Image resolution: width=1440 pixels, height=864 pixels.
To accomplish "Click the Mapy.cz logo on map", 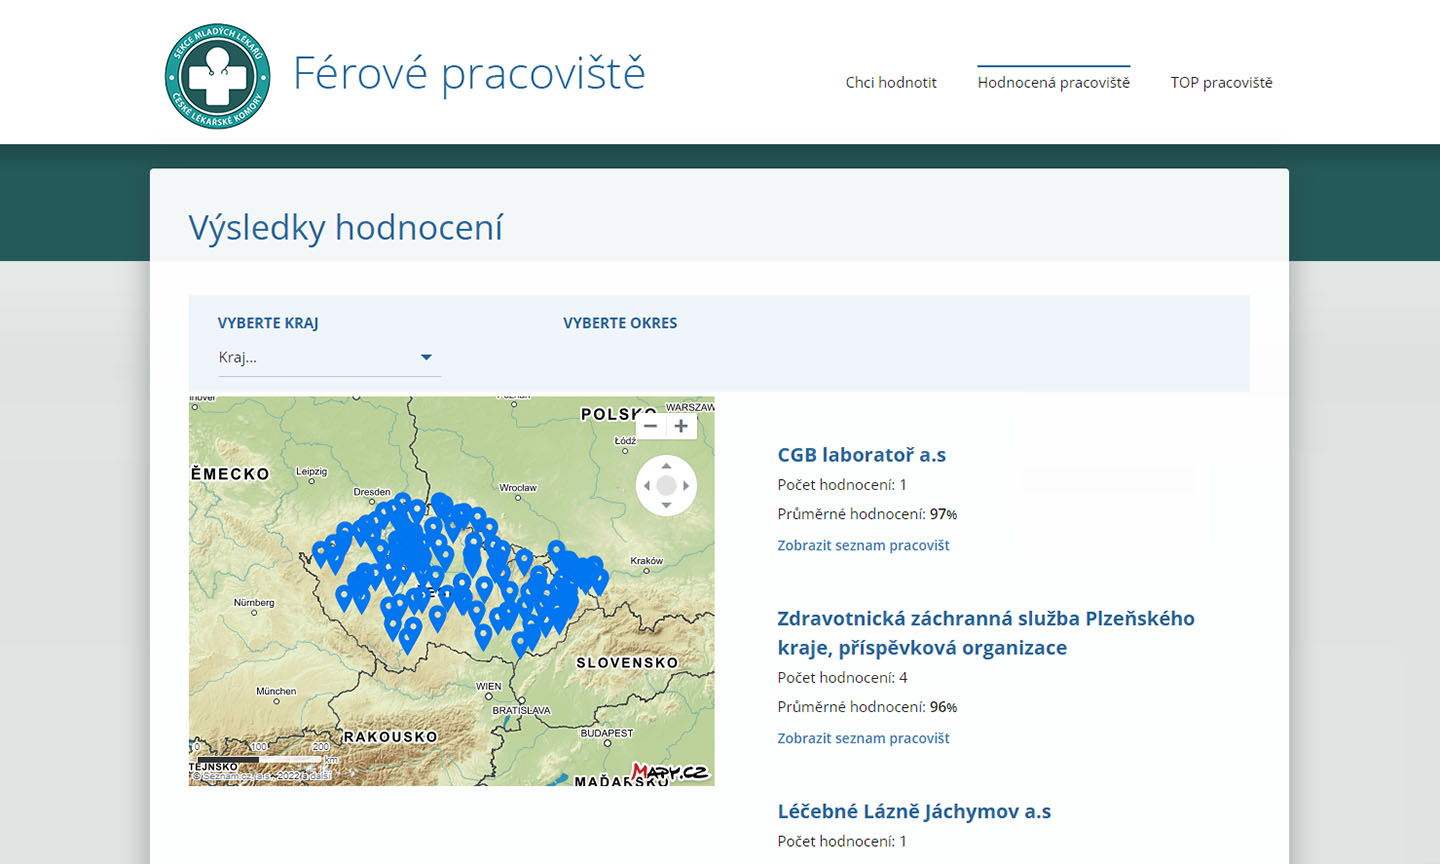I will click(x=669, y=772).
